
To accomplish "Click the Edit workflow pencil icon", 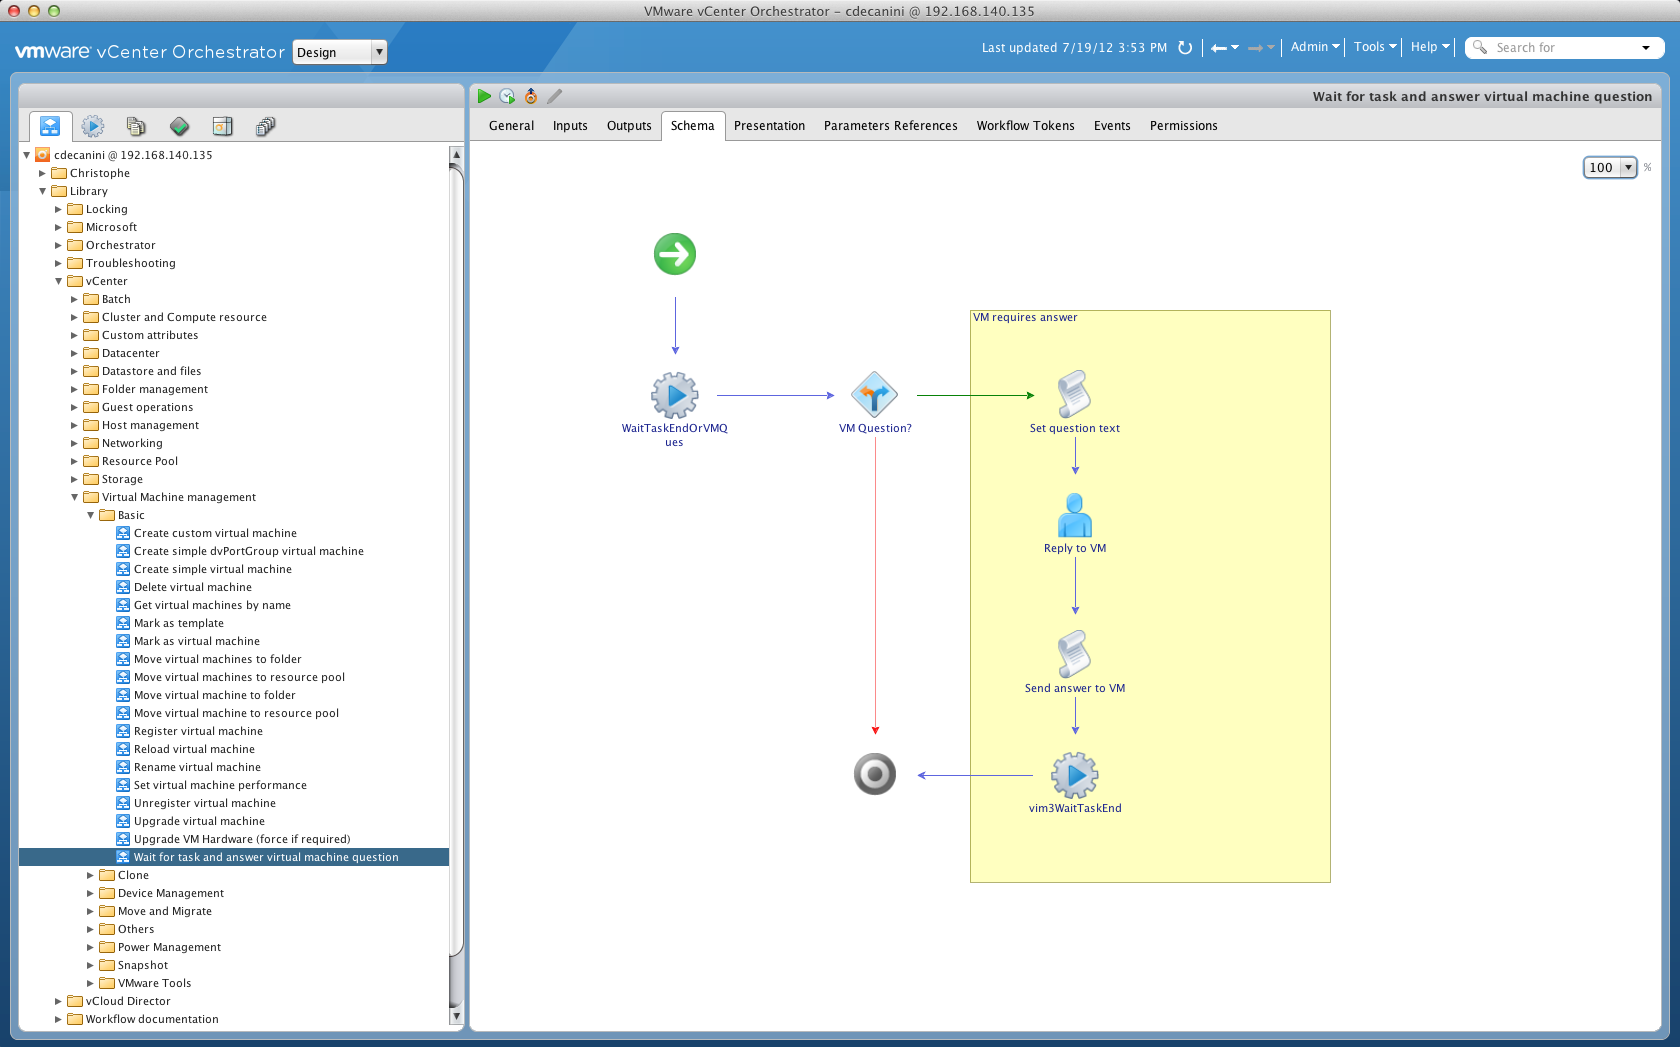I will [x=555, y=96].
